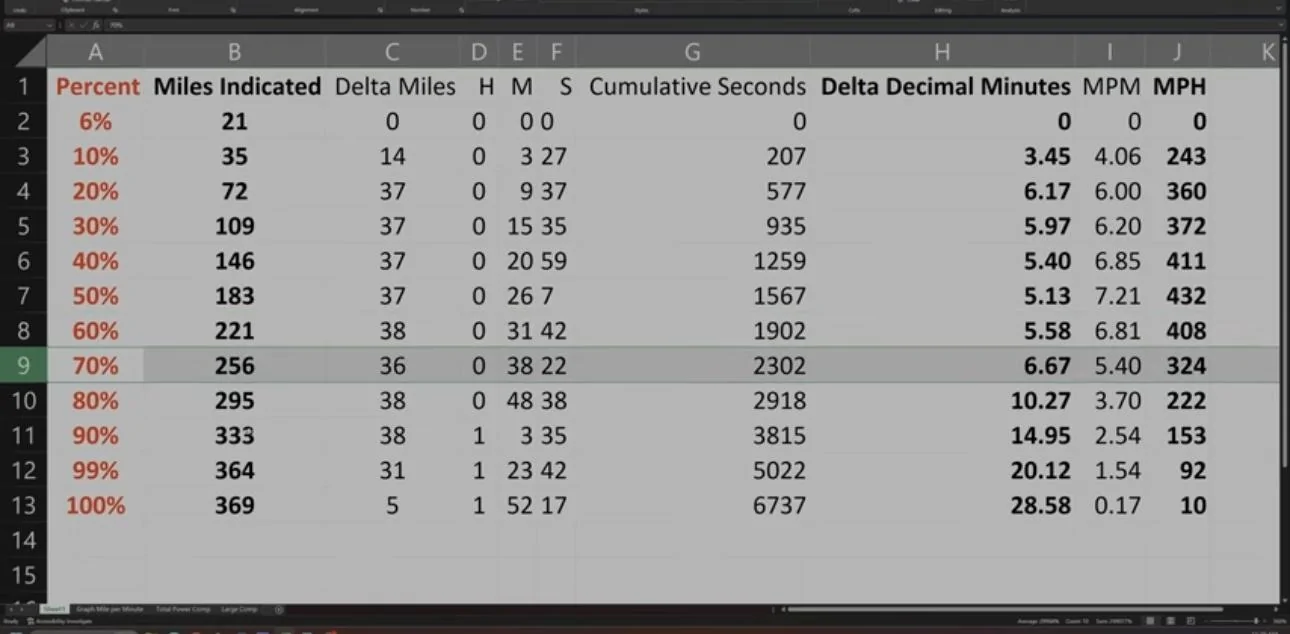
Task: Open the Number group dialog launcher
Action: [461, 10]
